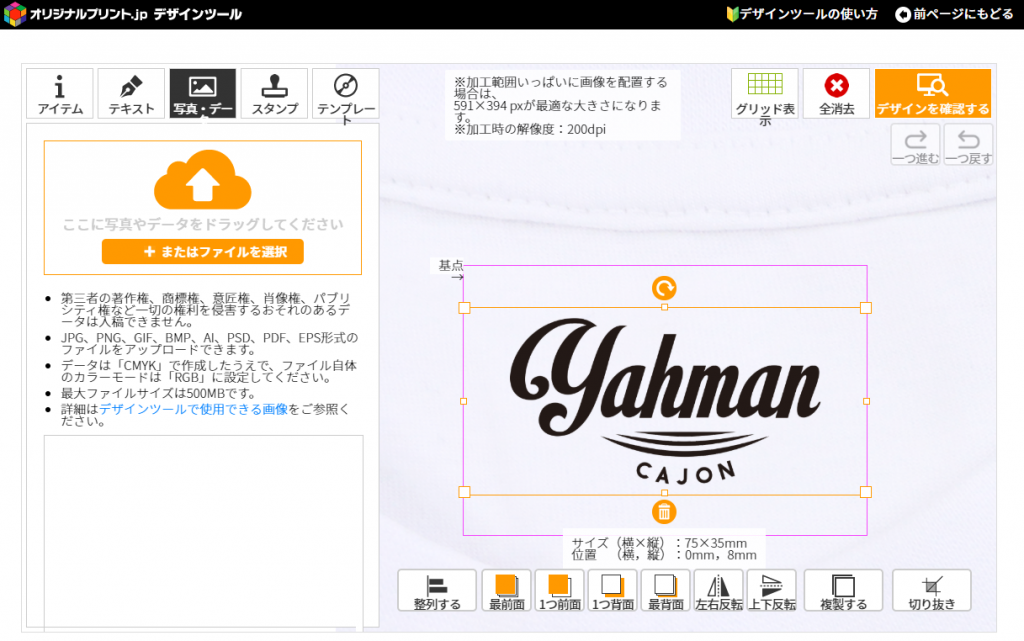
Task: Open the テンプレート tab
Action: pyautogui.click(x=345, y=93)
